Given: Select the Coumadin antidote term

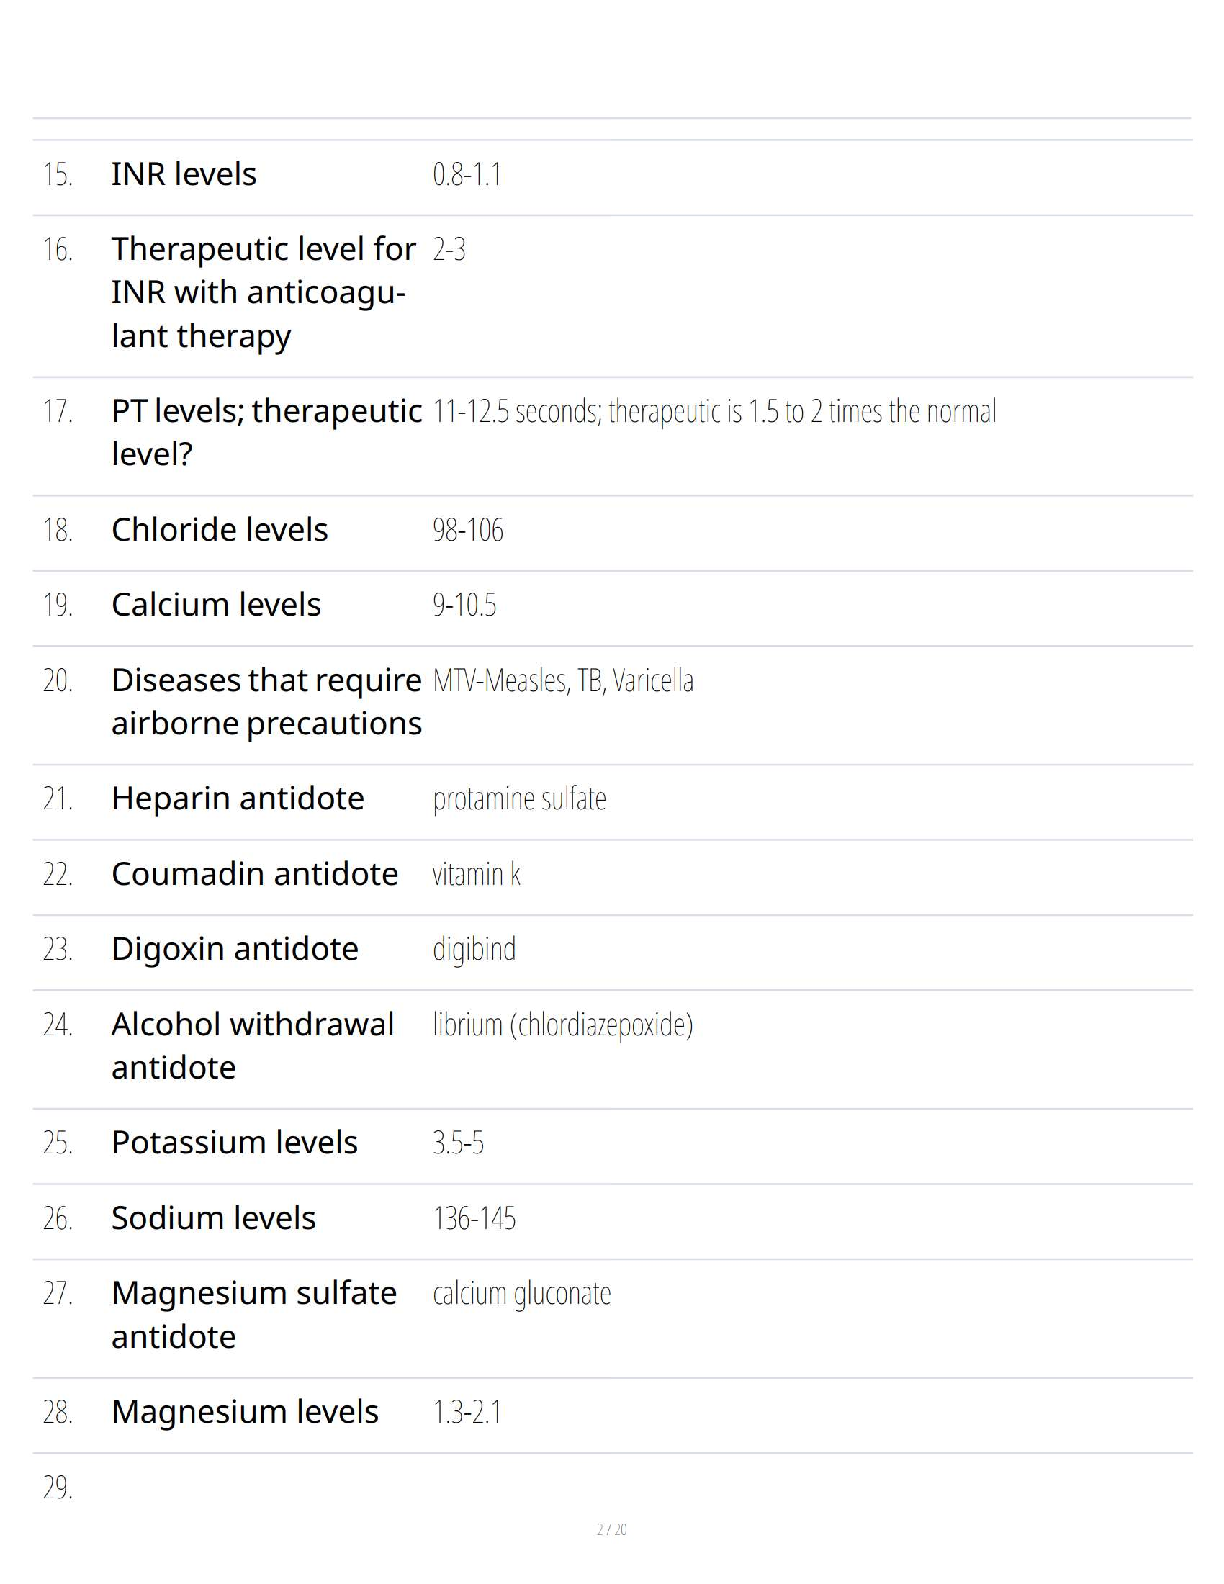Looking at the screenshot, I should [x=254, y=873].
